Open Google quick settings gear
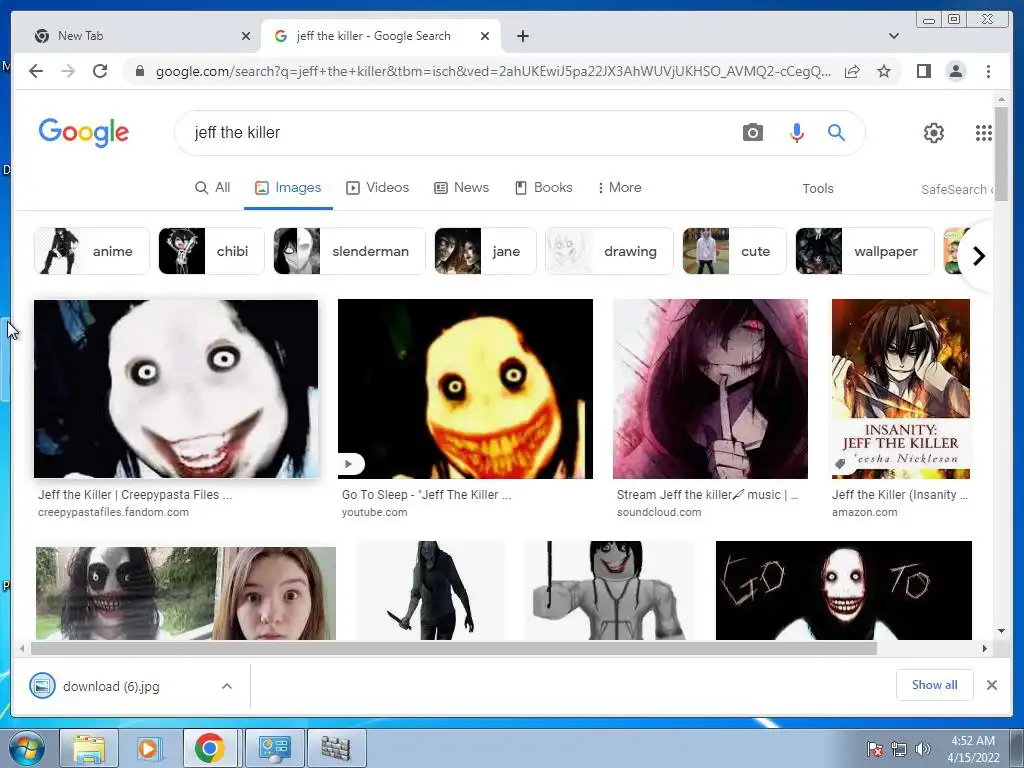1024x768 pixels. tap(934, 133)
